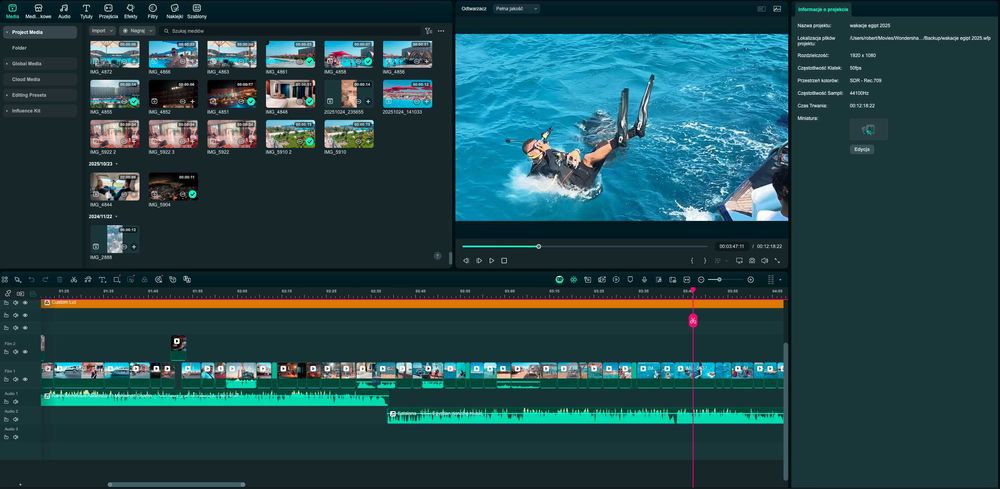Viewport: 1000px width, 489px height.
Task: Select the Split scissors tool in timeline toolbar
Action: (73, 279)
